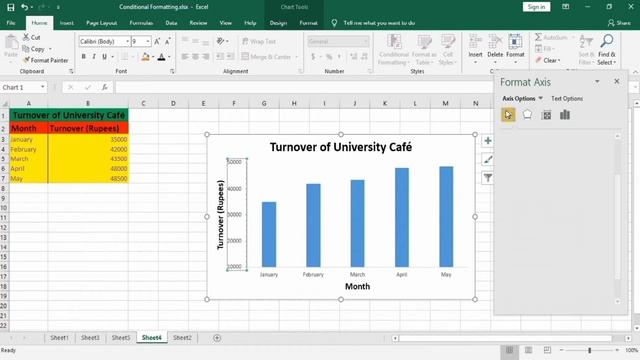Click the Tell me what you want box
This screenshot has width=640, height=360.
[379, 23]
